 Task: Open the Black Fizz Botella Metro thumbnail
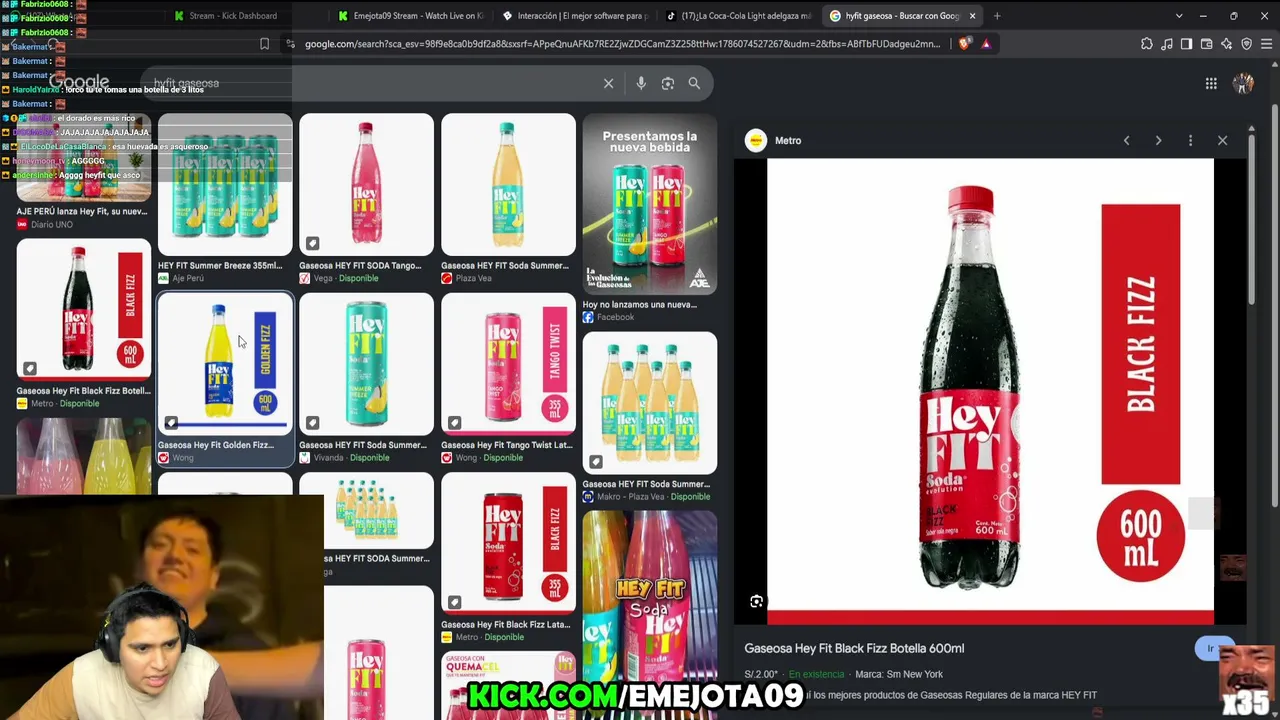pyautogui.click(x=84, y=311)
